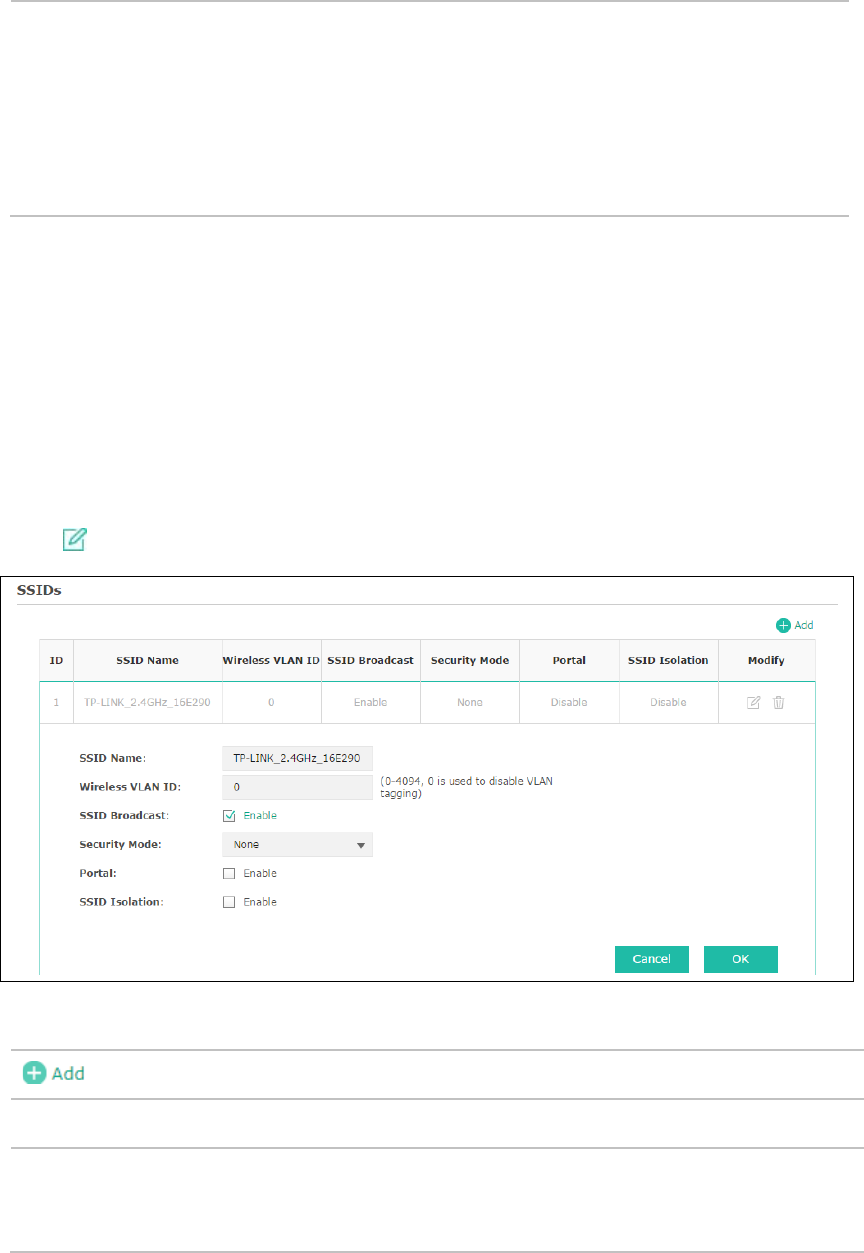Click the plus Add icon in the table below the screenshot

point(54,1073)
